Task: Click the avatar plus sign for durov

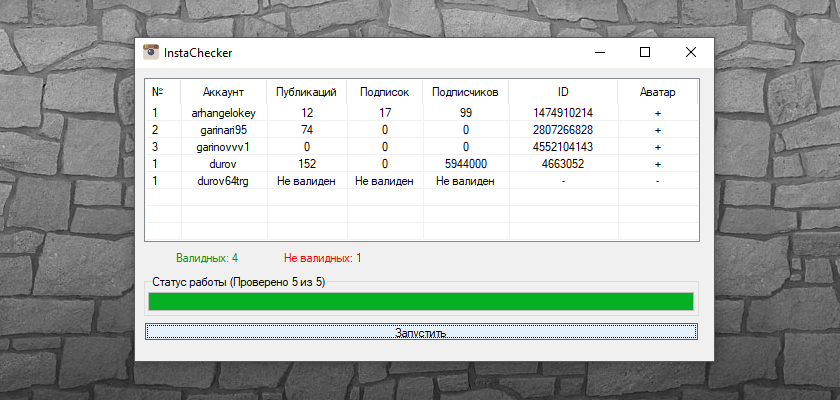Action: click(x=658, y=165)
